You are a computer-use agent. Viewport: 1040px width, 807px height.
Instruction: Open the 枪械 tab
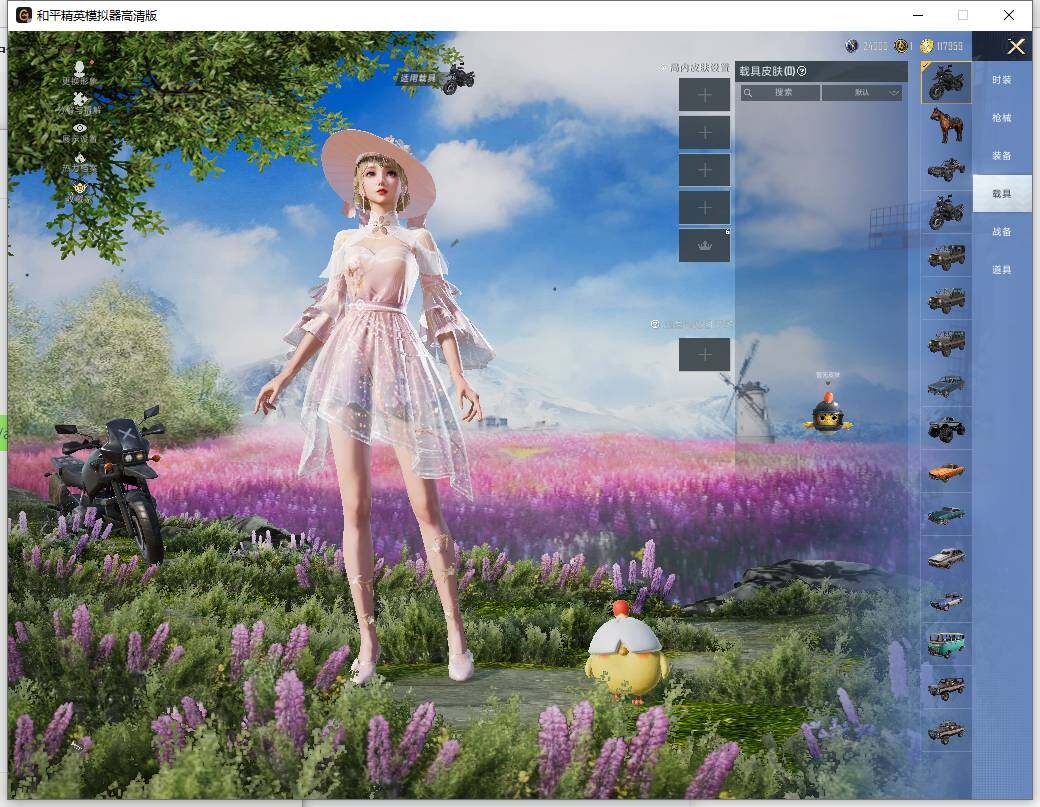coord(1001,118)
